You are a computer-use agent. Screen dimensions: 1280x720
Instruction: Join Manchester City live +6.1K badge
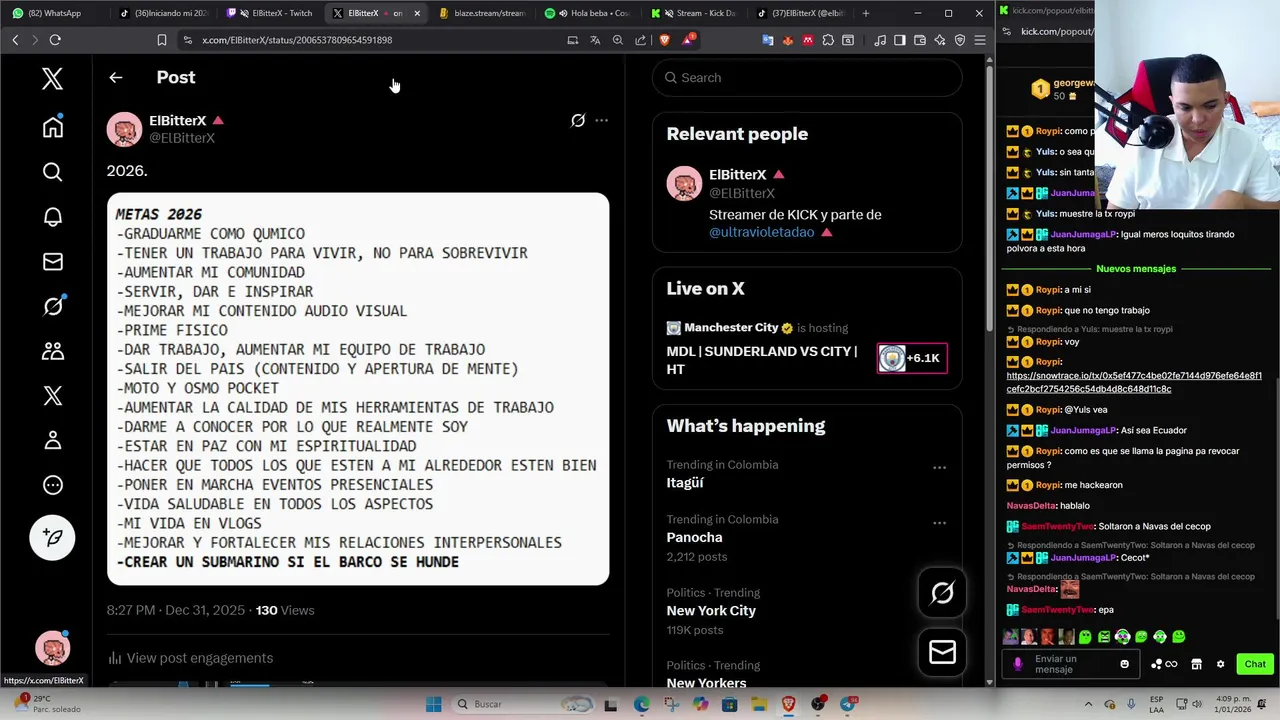coord(912,358)
